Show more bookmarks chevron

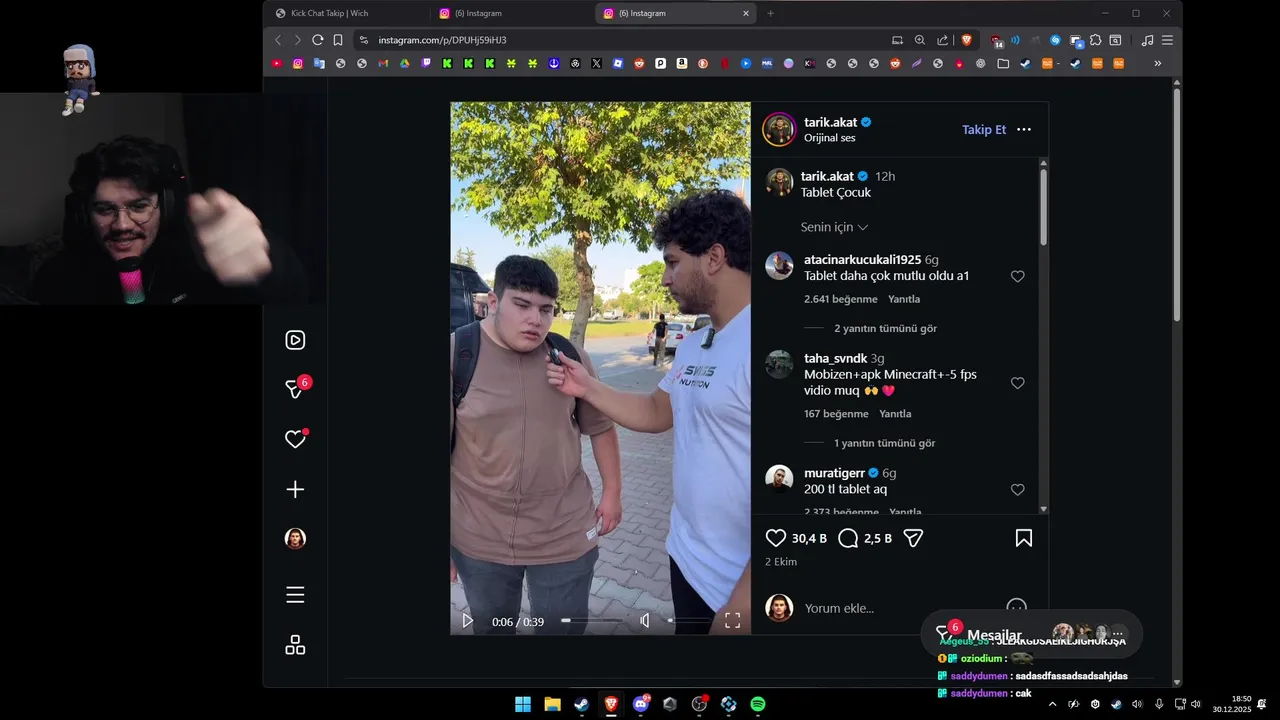(1158, 63)
